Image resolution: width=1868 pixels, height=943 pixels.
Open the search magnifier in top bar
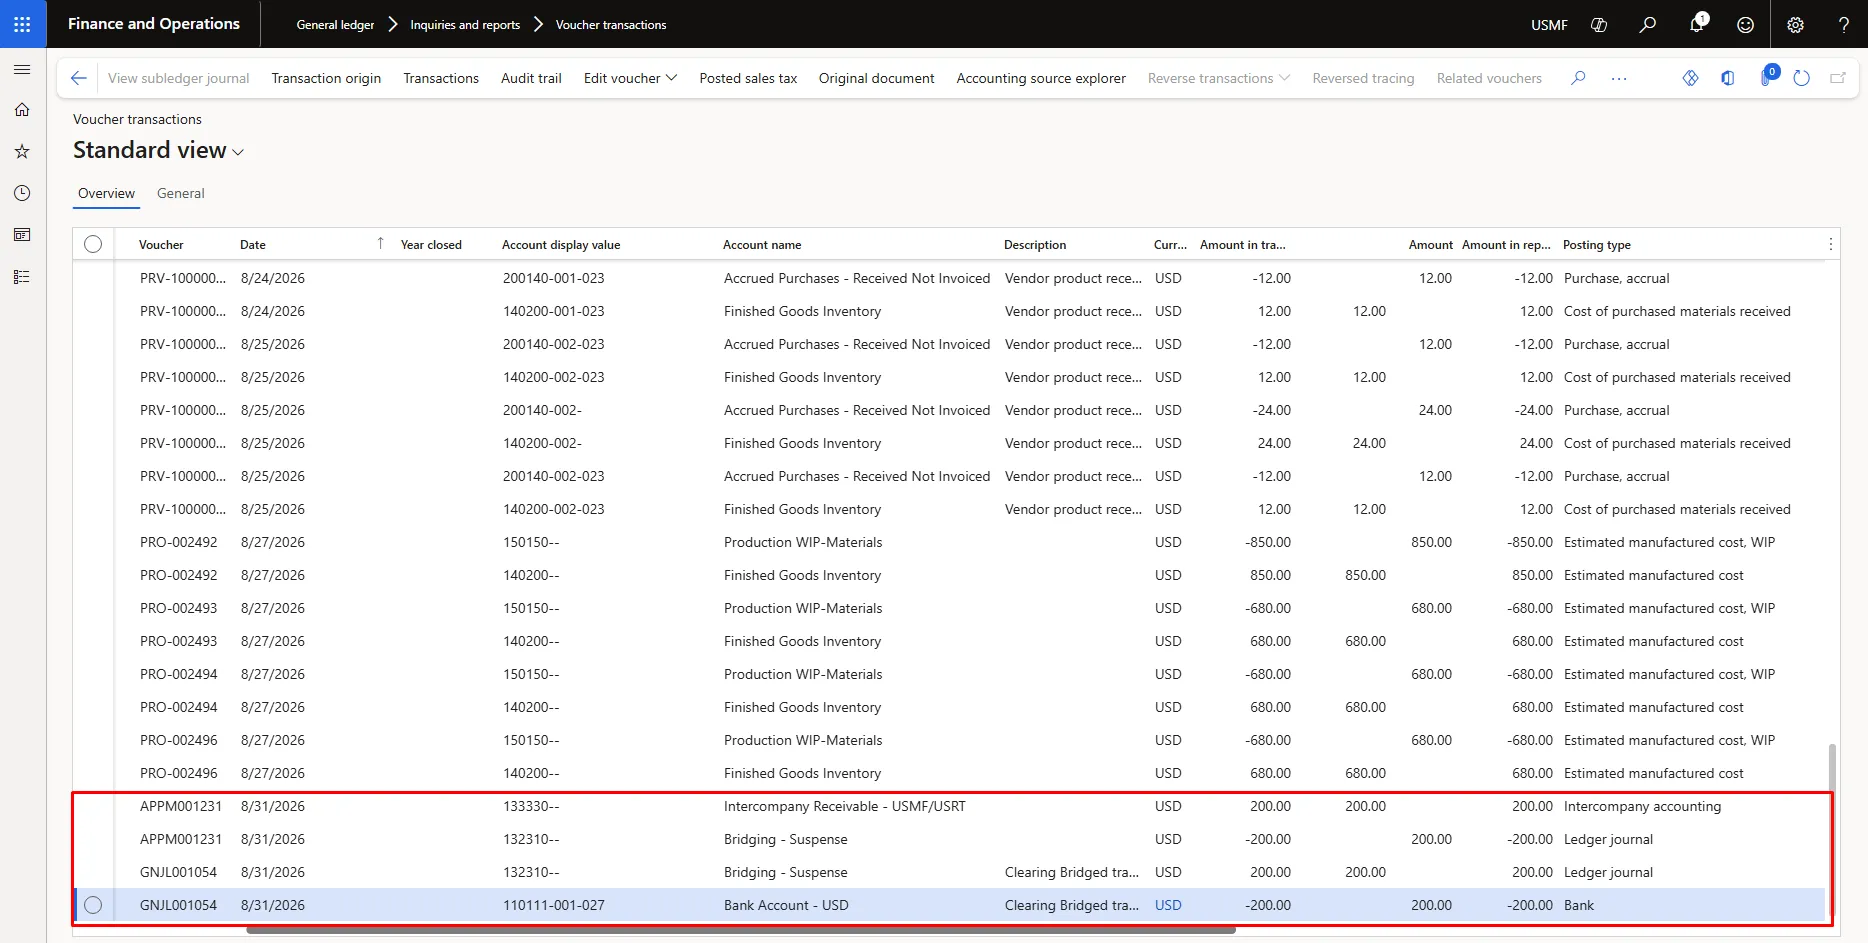1648,24
